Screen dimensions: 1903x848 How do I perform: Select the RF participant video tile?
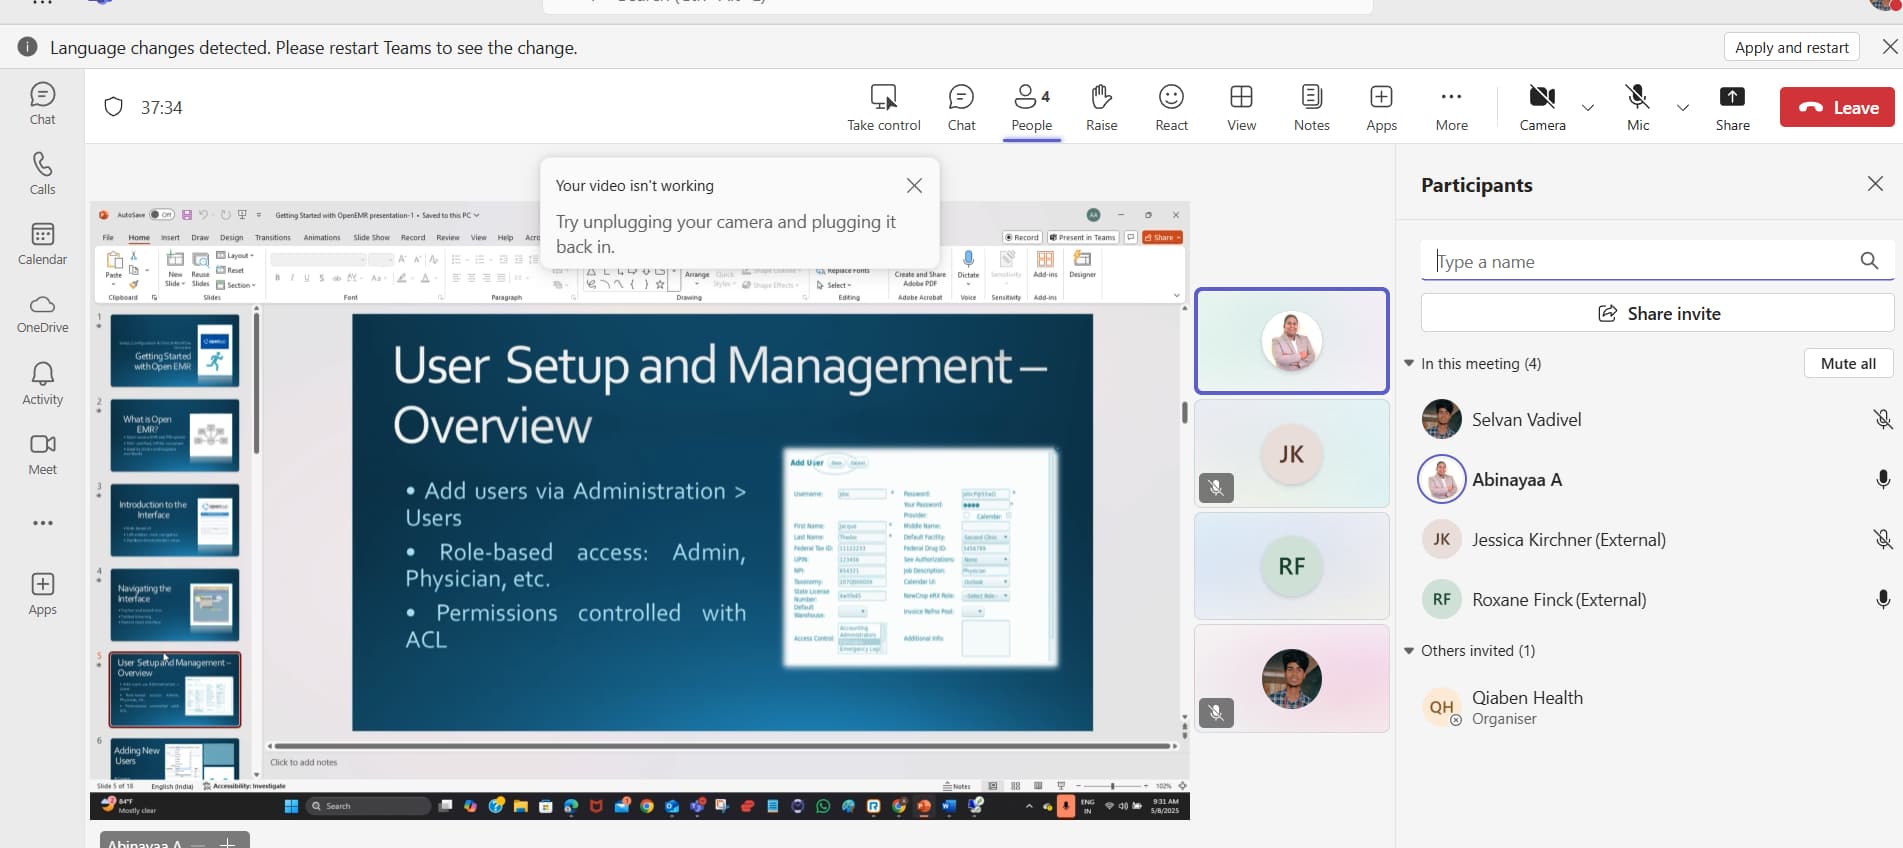1292,566
